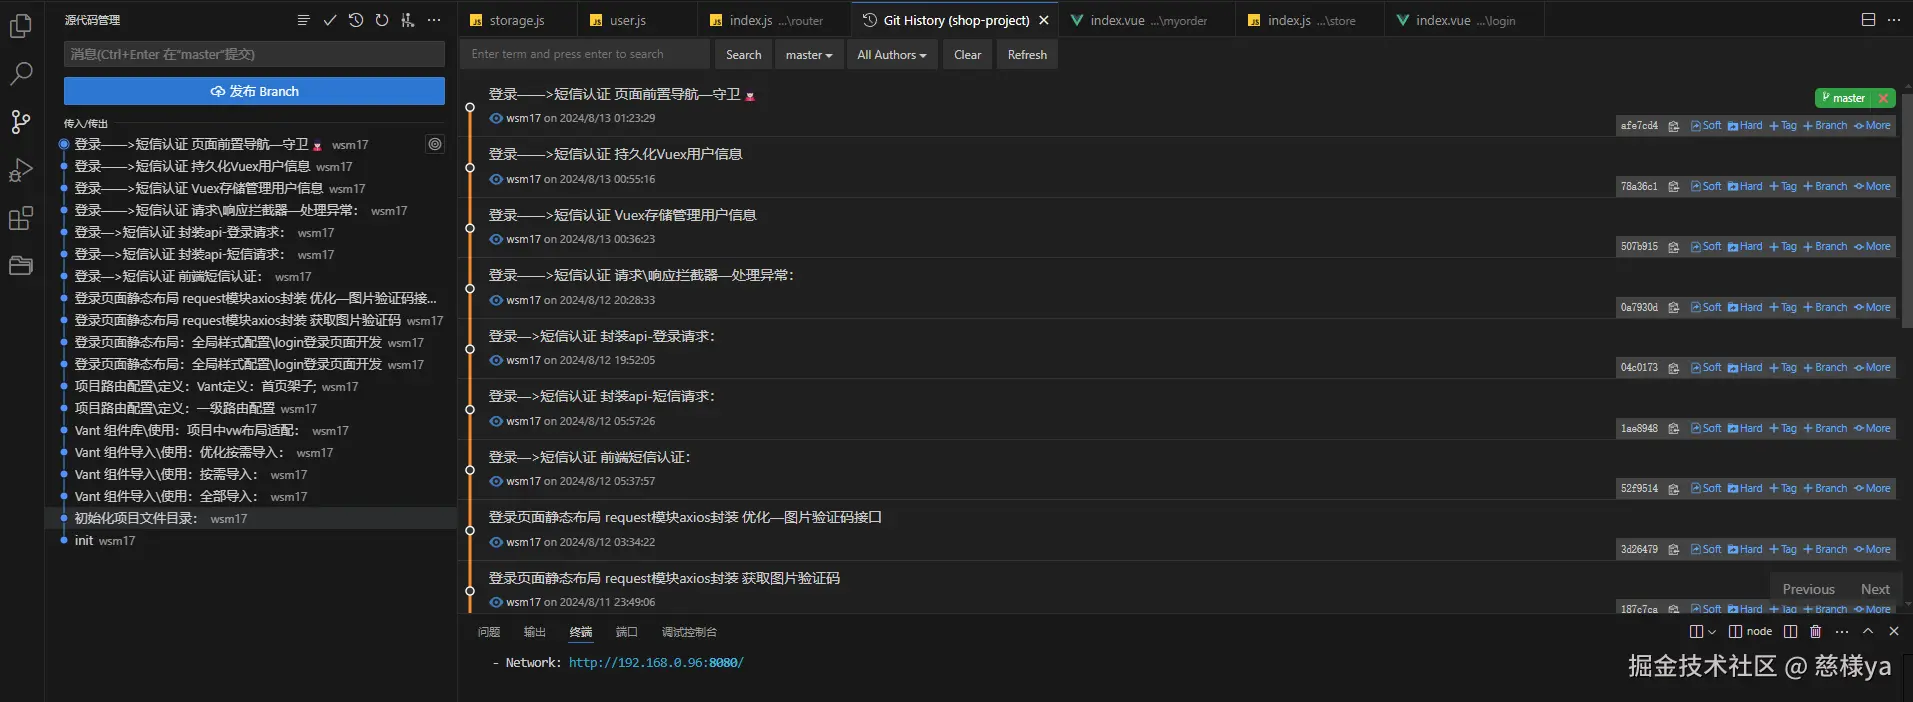Click the Git History search term field

(x=585, y=55)
